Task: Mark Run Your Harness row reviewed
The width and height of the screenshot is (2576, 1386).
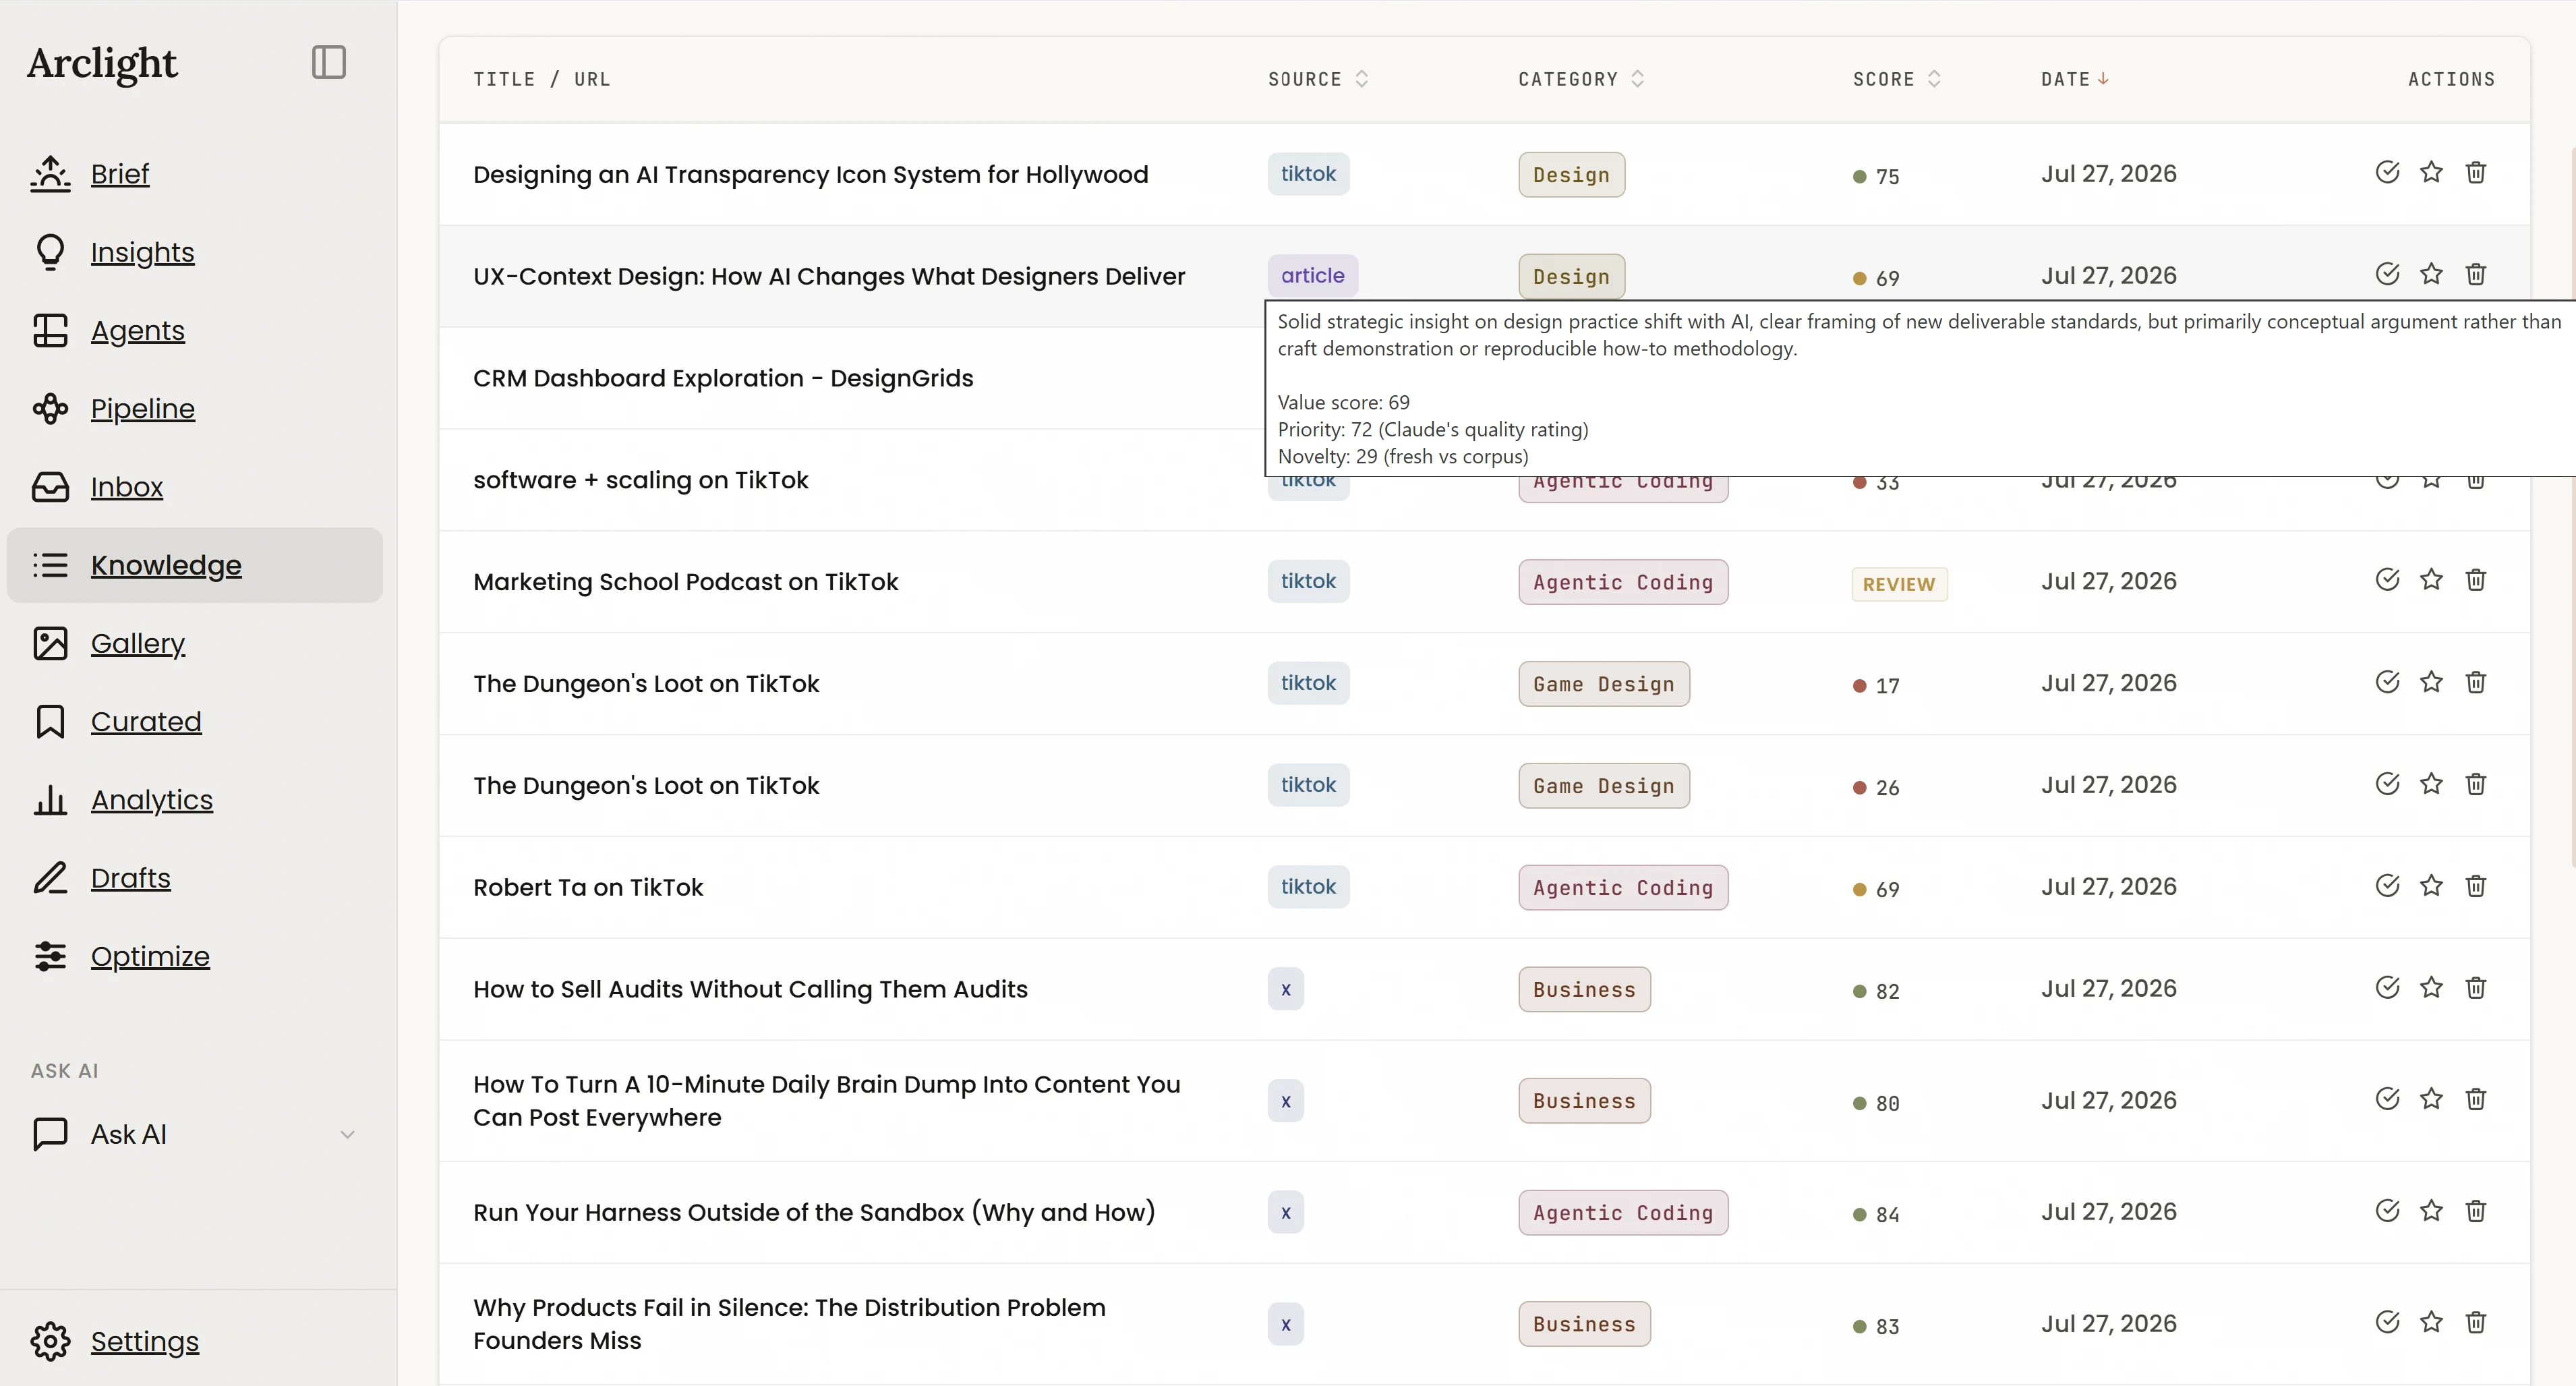Action: pyautogui.click(x=2387, y=1211)
